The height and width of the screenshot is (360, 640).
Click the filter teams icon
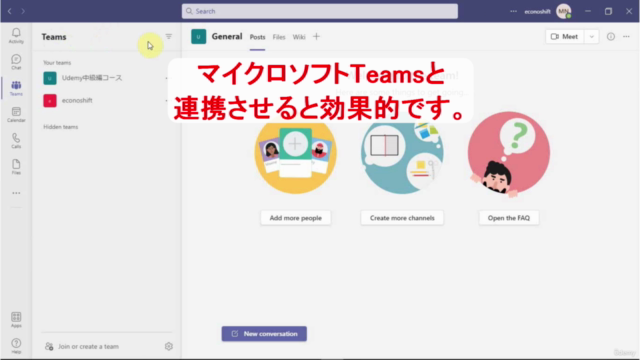(169, 37)
